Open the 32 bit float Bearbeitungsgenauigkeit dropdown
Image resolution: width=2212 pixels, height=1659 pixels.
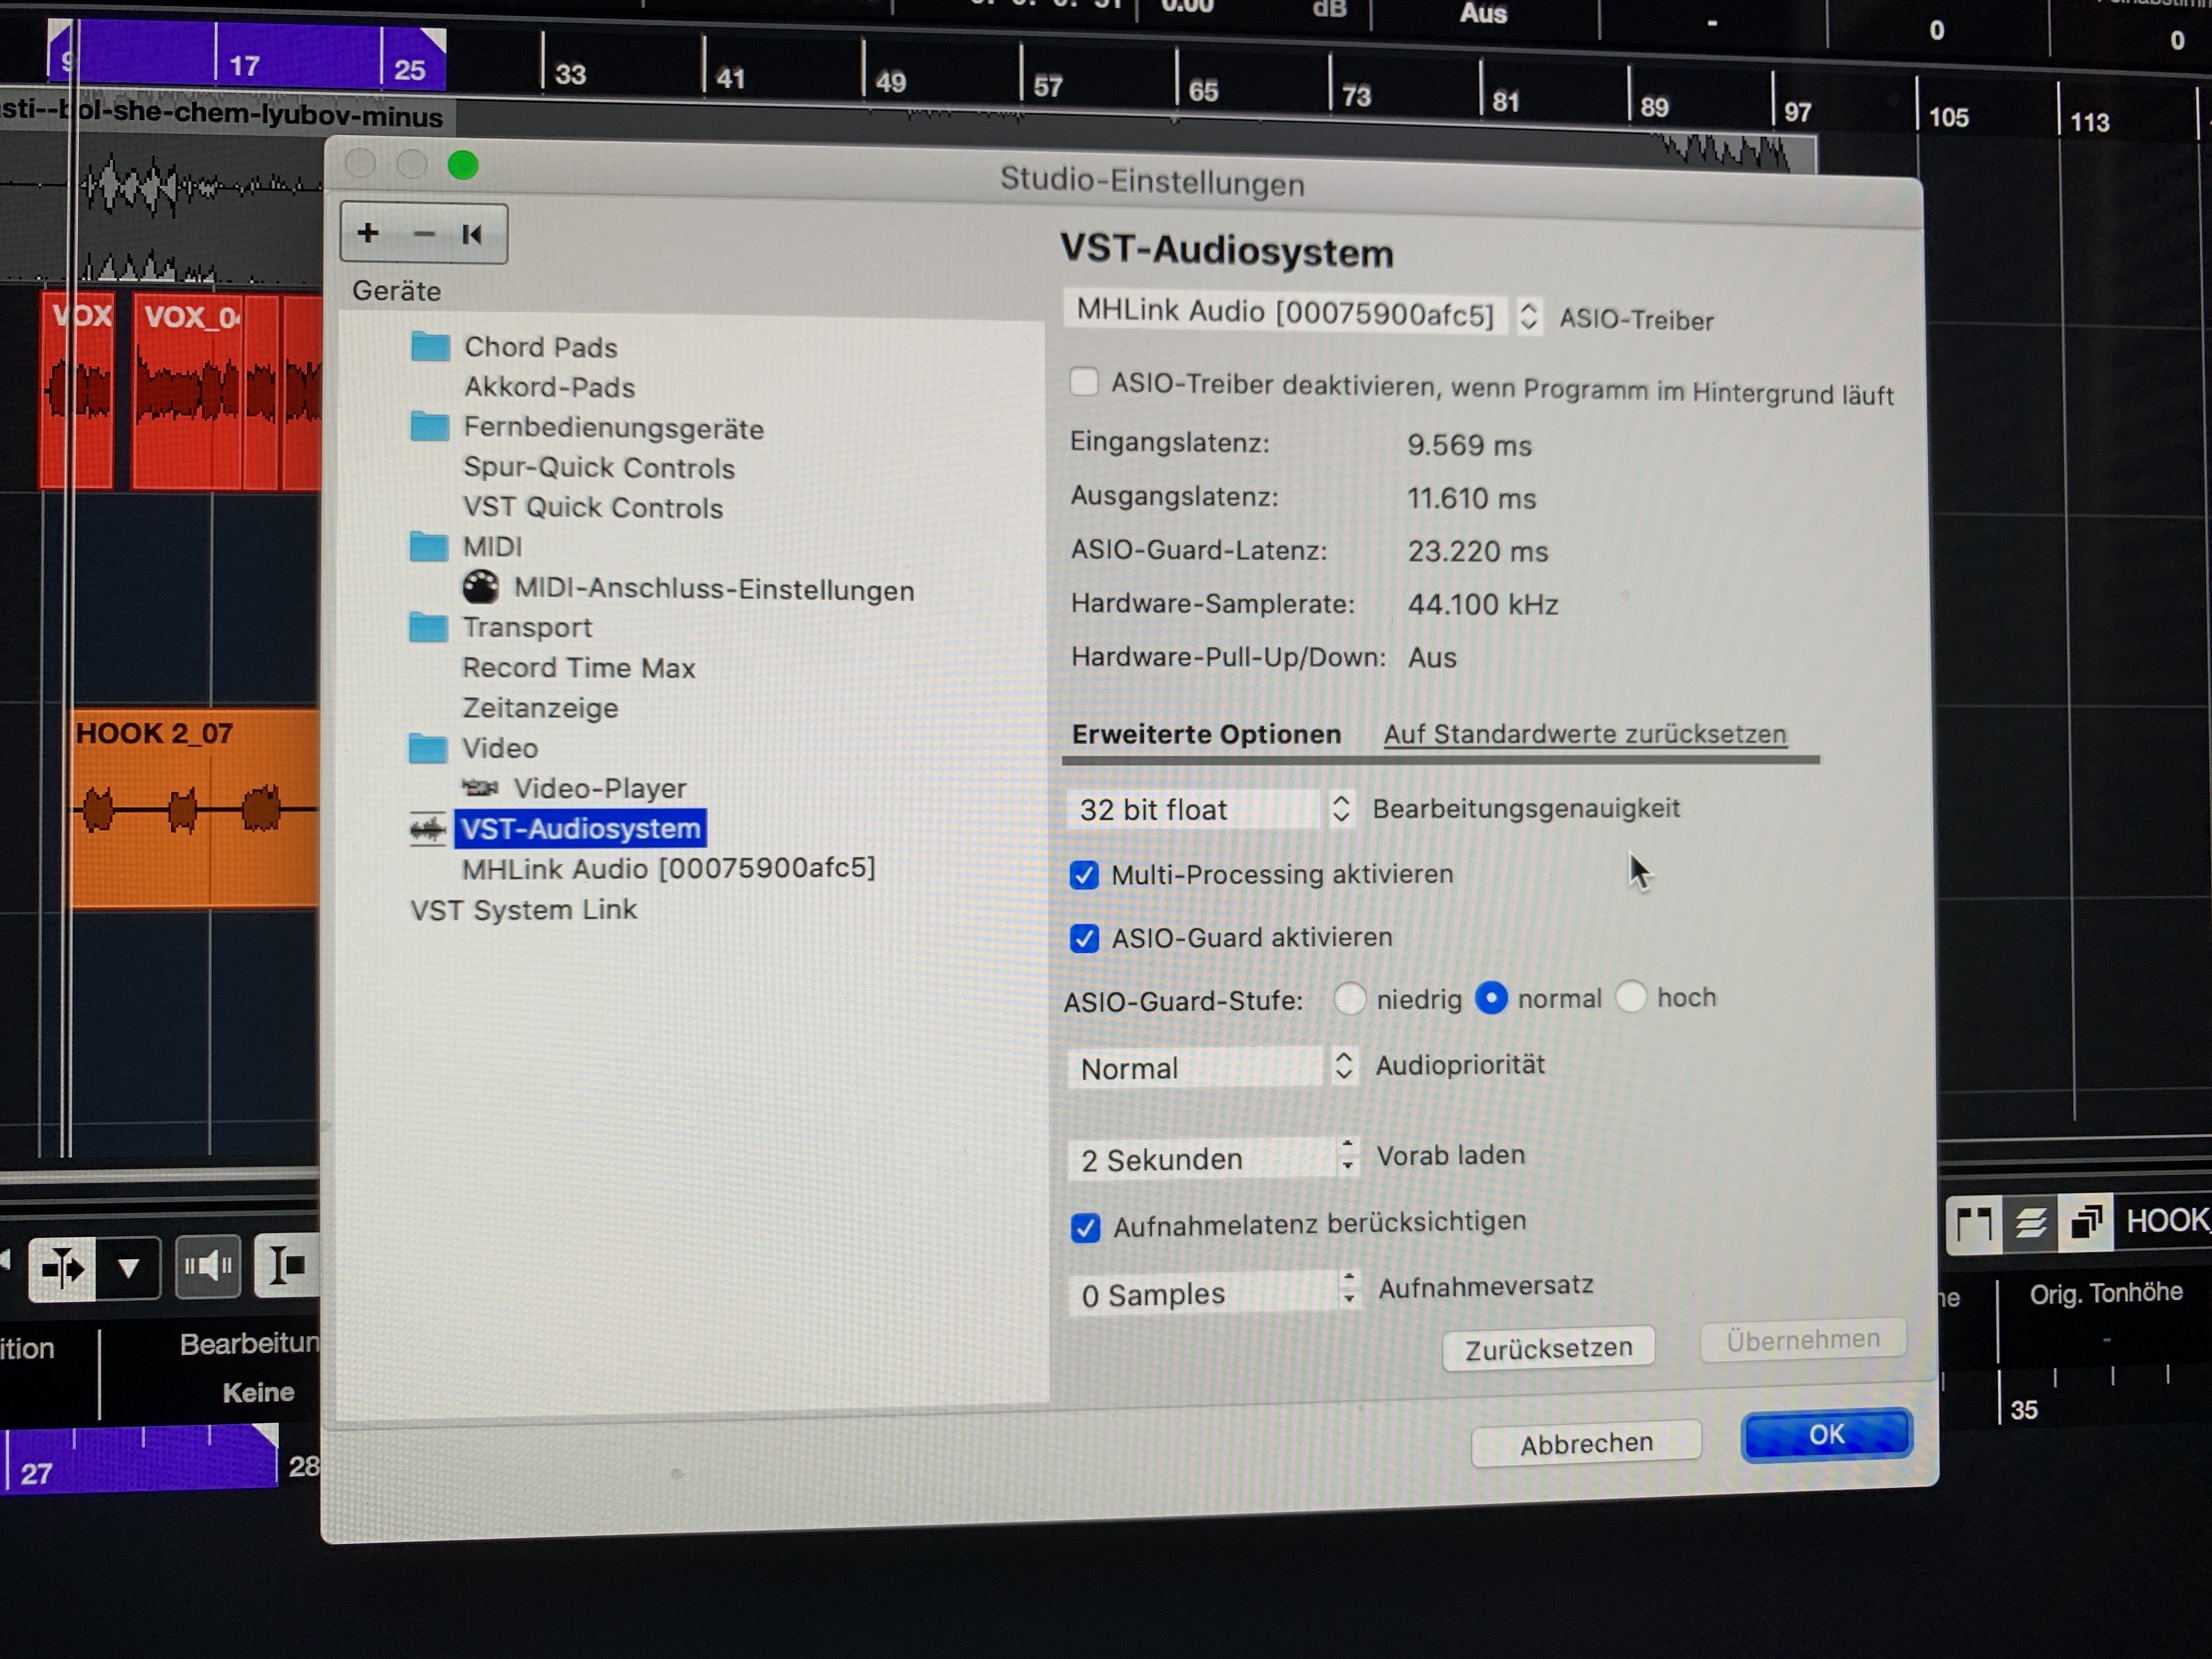(x=1211, y=809)
